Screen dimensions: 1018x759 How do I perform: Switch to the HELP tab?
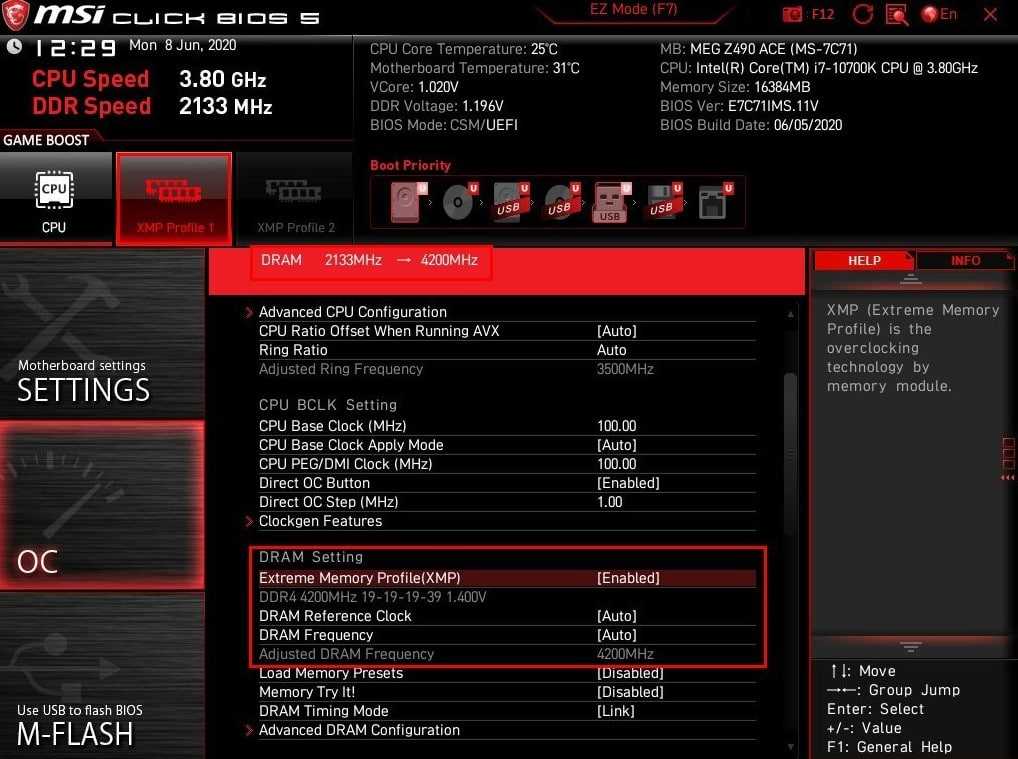[863, 260]
